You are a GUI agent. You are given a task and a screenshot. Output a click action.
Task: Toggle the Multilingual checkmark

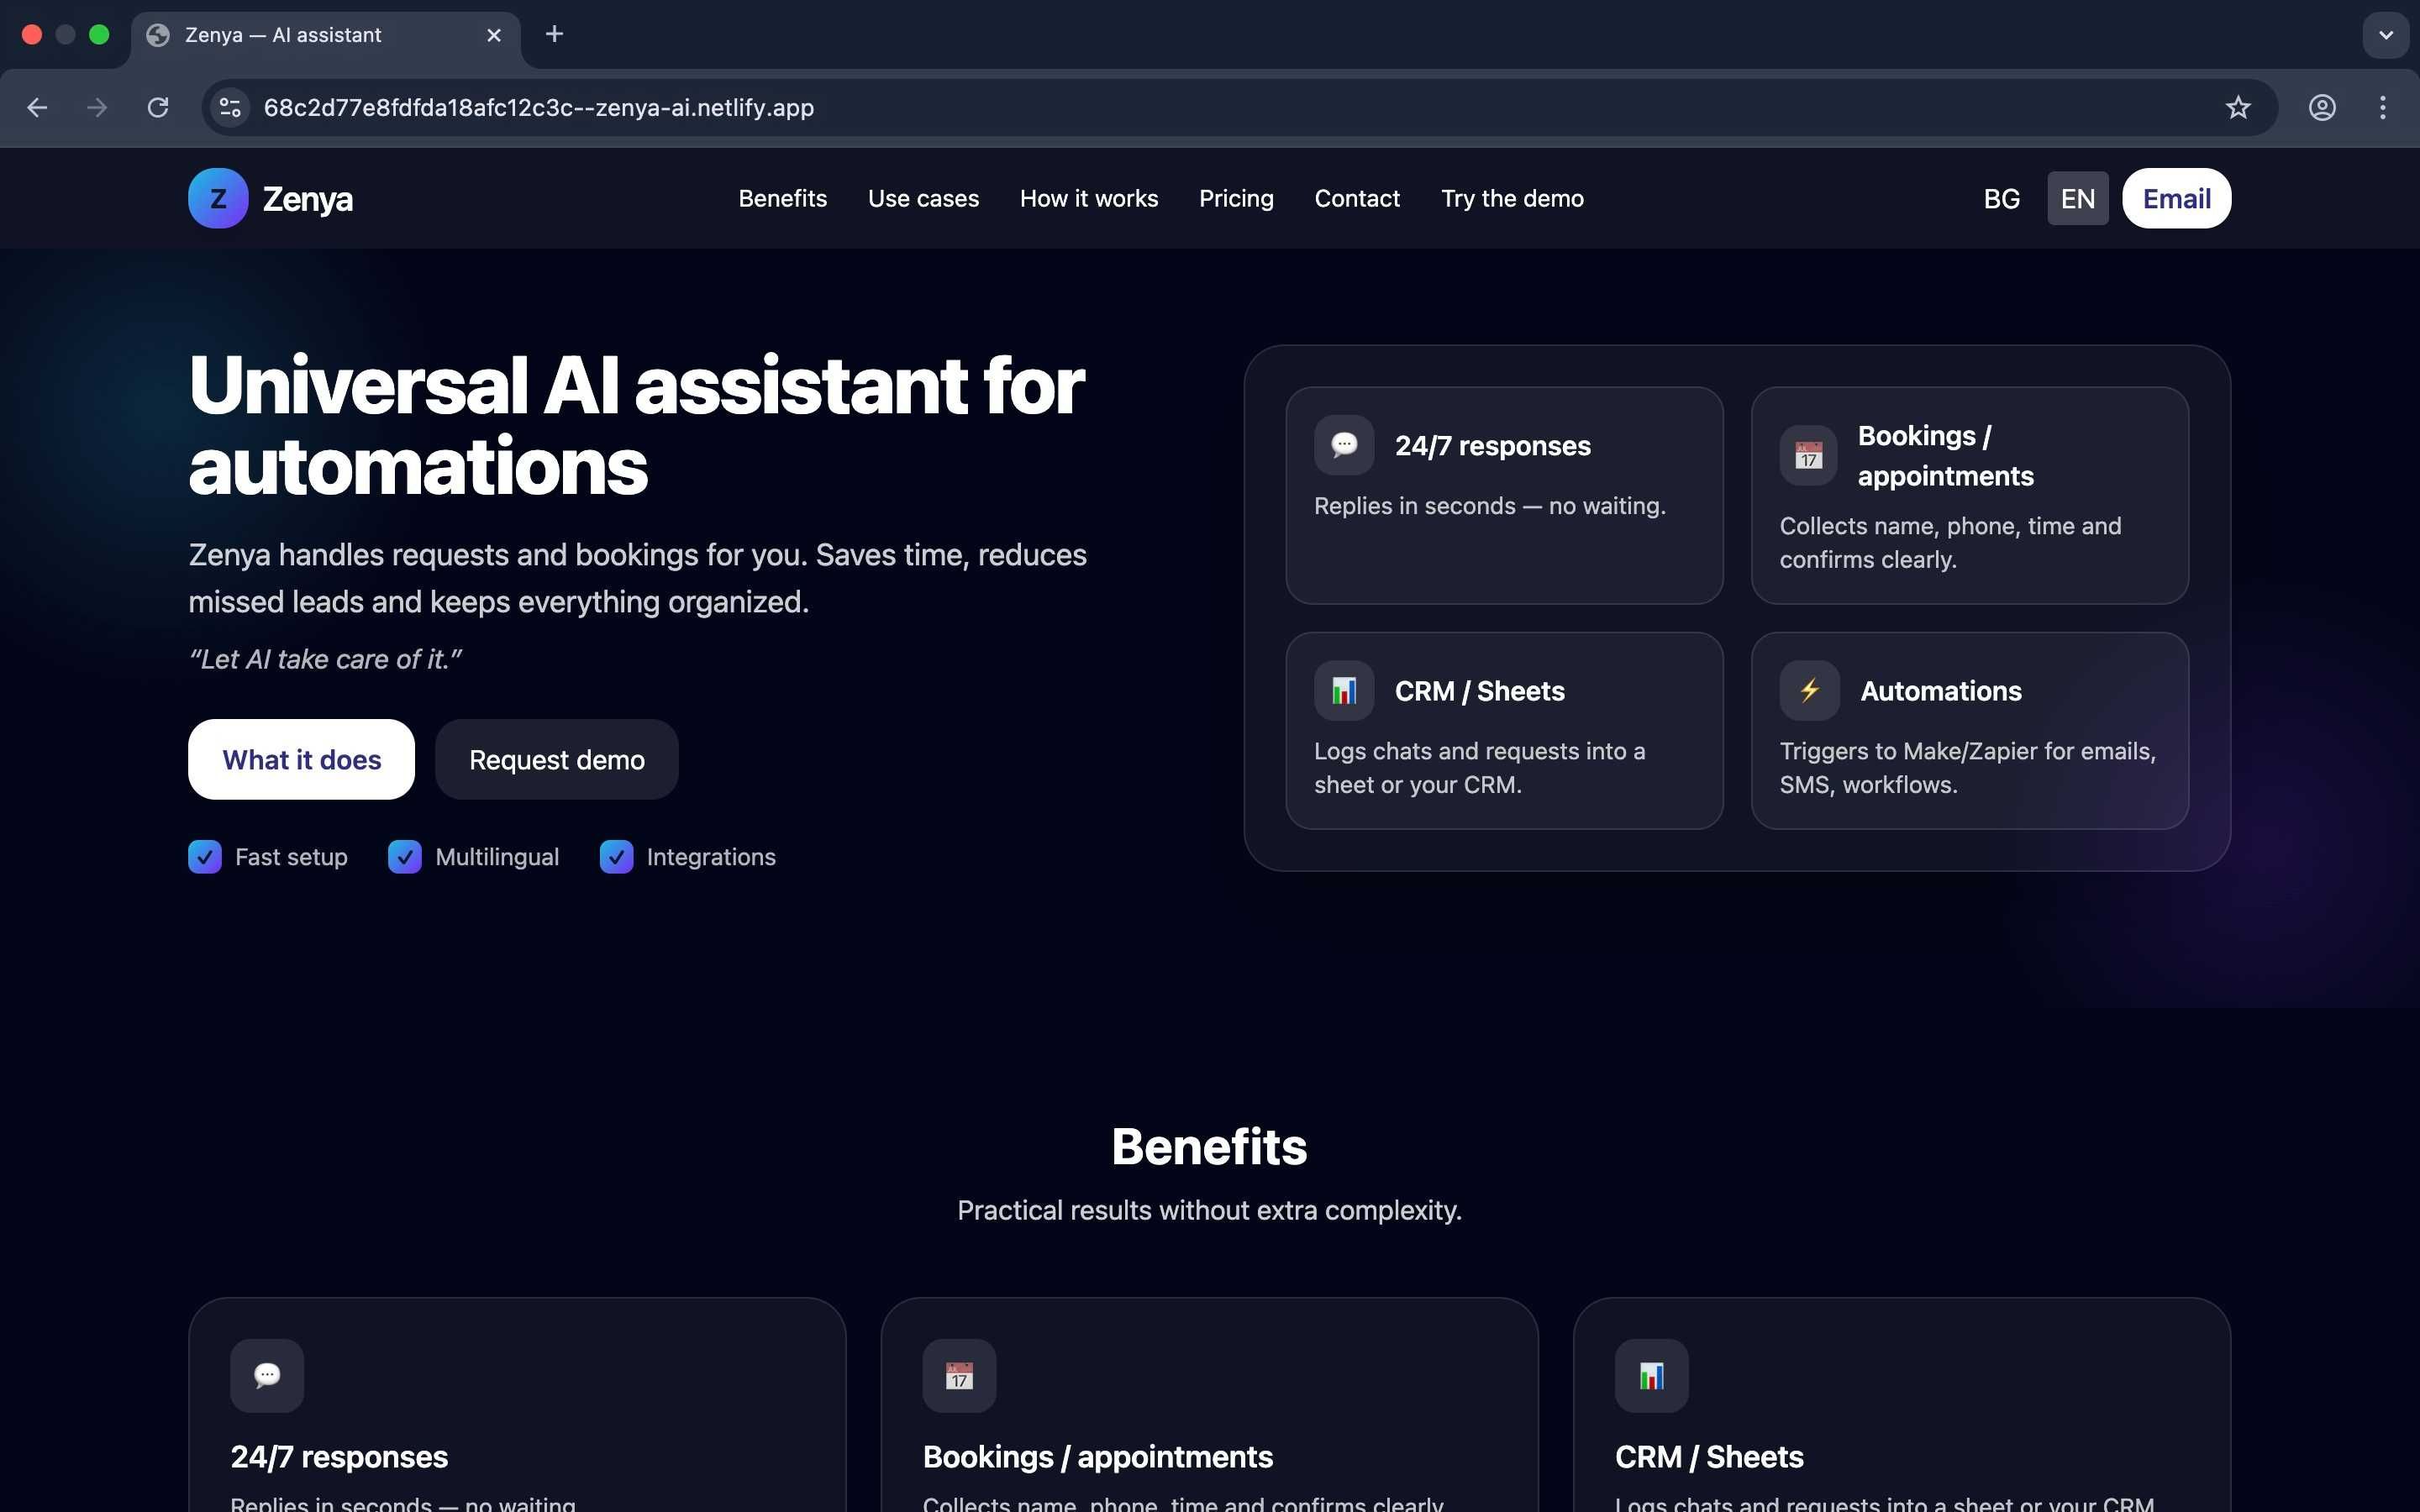pyautogui.click(x=405, y=857)
